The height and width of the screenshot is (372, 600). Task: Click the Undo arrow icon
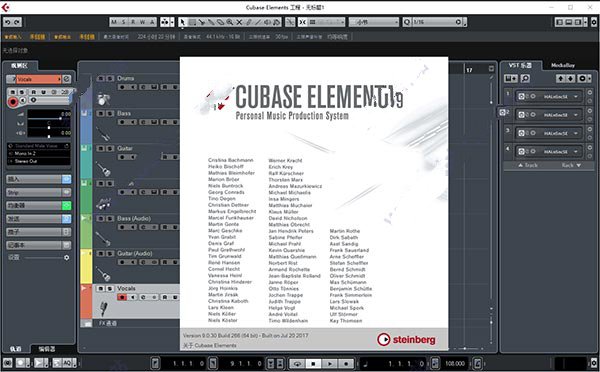[8, 22]
